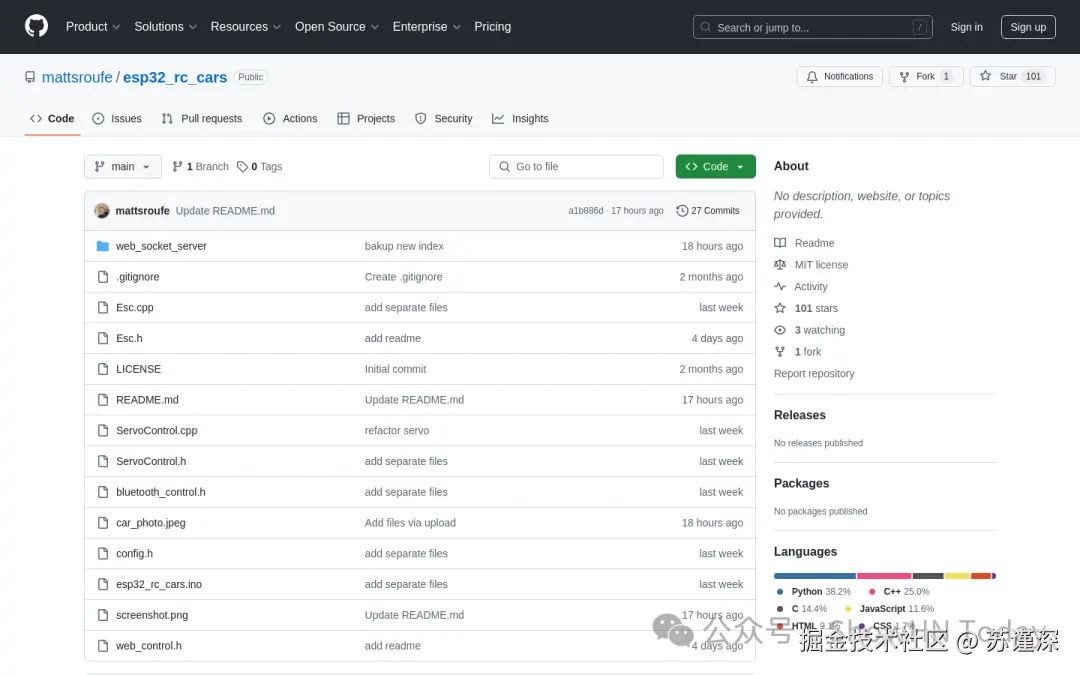Viewport: 1080px width, 675px height.
Task: Open the mattsroufe owner profile link
Action: (x=77, y=77)
